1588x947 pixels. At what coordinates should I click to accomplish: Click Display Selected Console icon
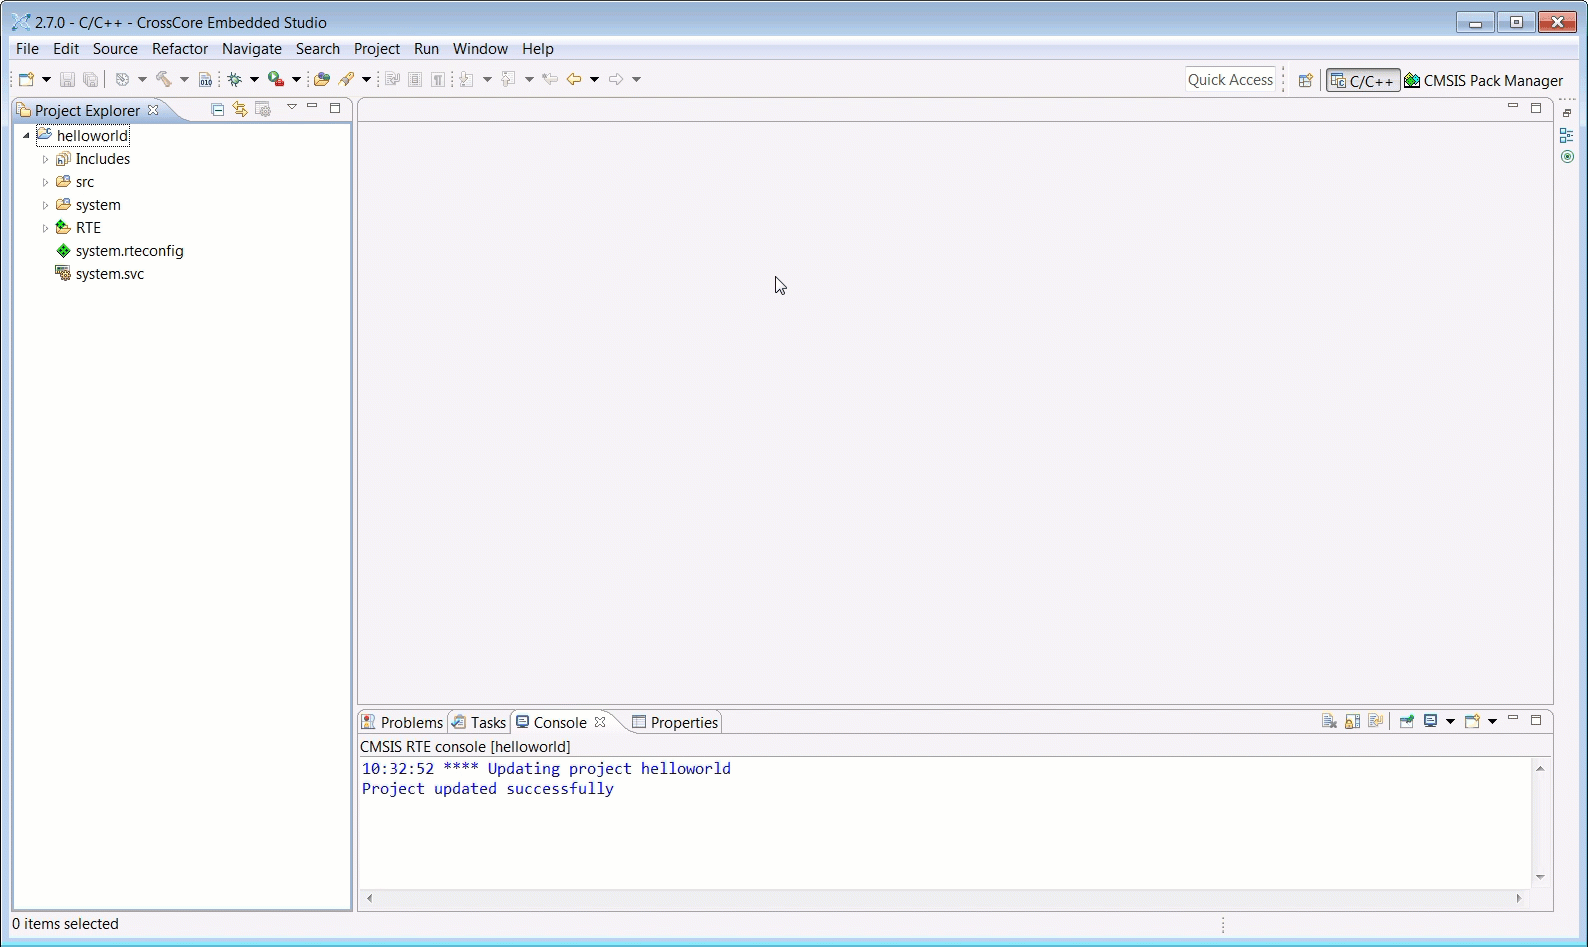point(1431,721)
